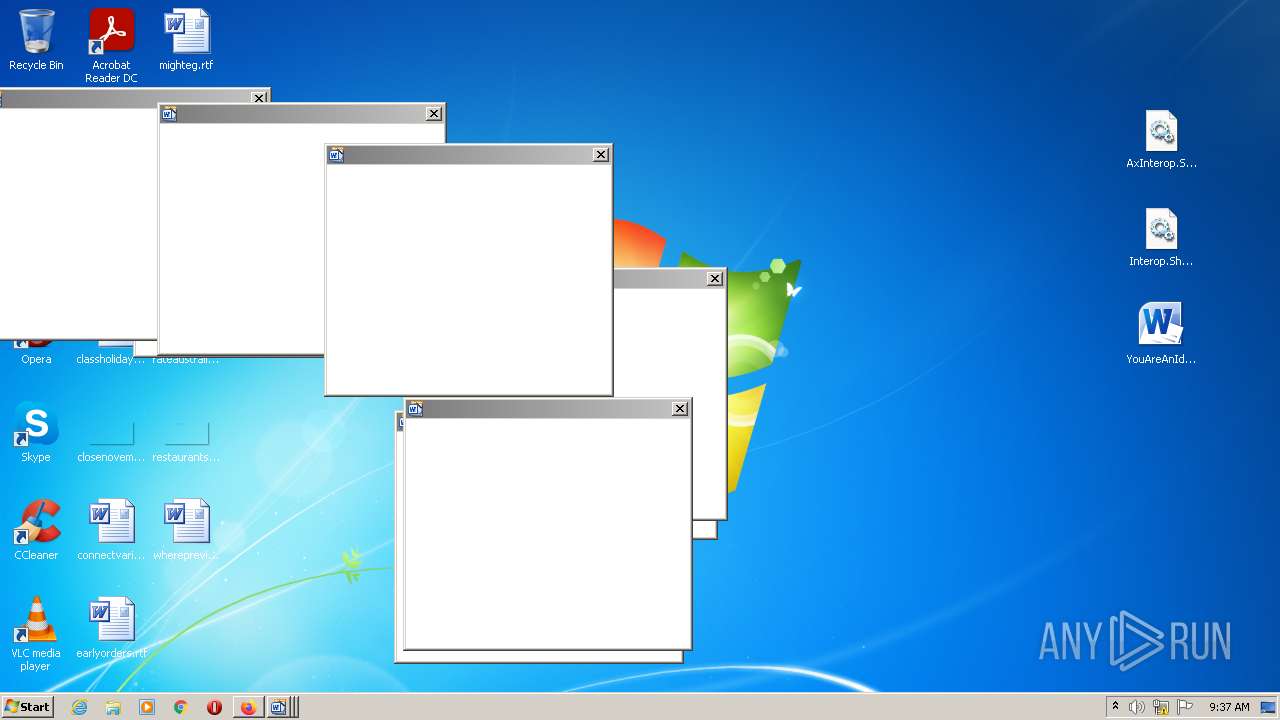Switch to the Word taskbar button
This screenshot has height=720, width=1280.
click(x=279, y=707)
